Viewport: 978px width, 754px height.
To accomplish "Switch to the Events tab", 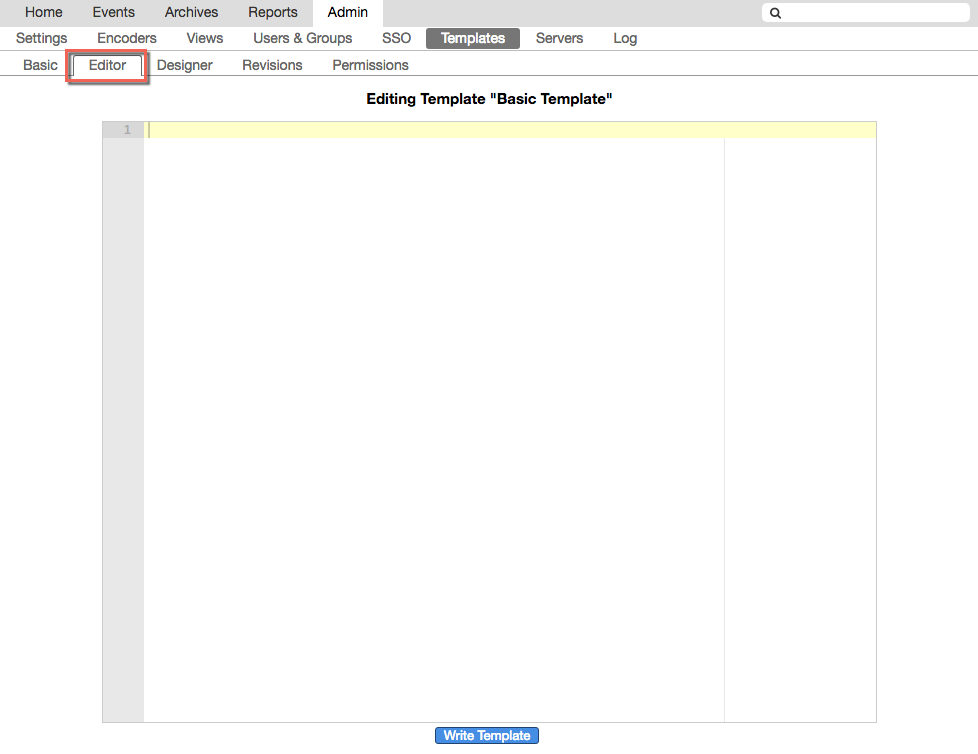I will click(x=113, y=13).
